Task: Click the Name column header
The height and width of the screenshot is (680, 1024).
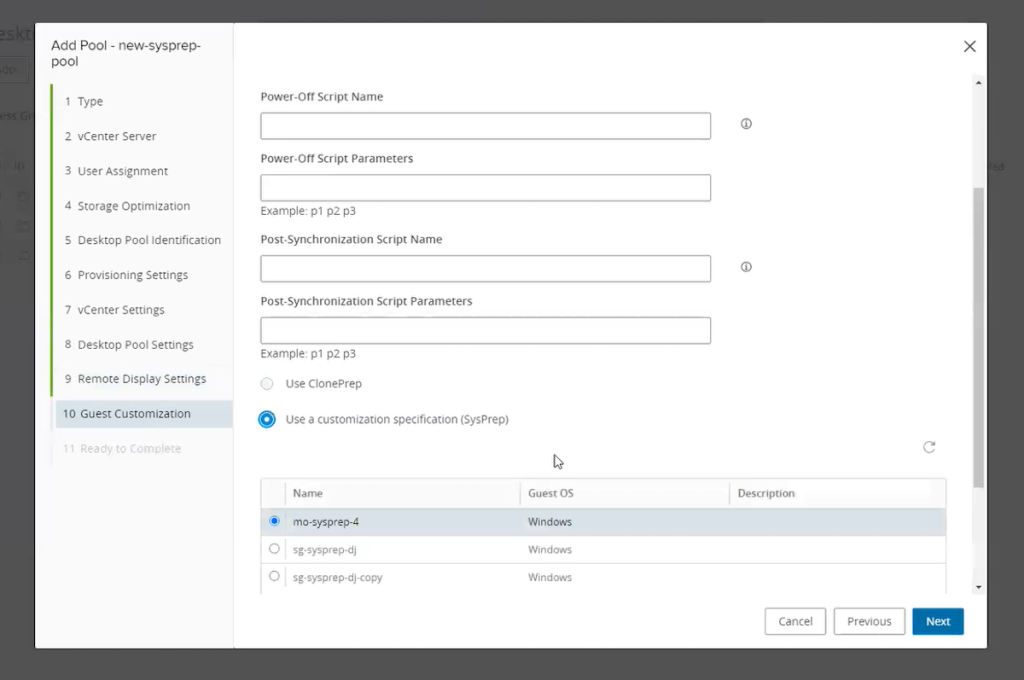Action: [x=307, y=493]
